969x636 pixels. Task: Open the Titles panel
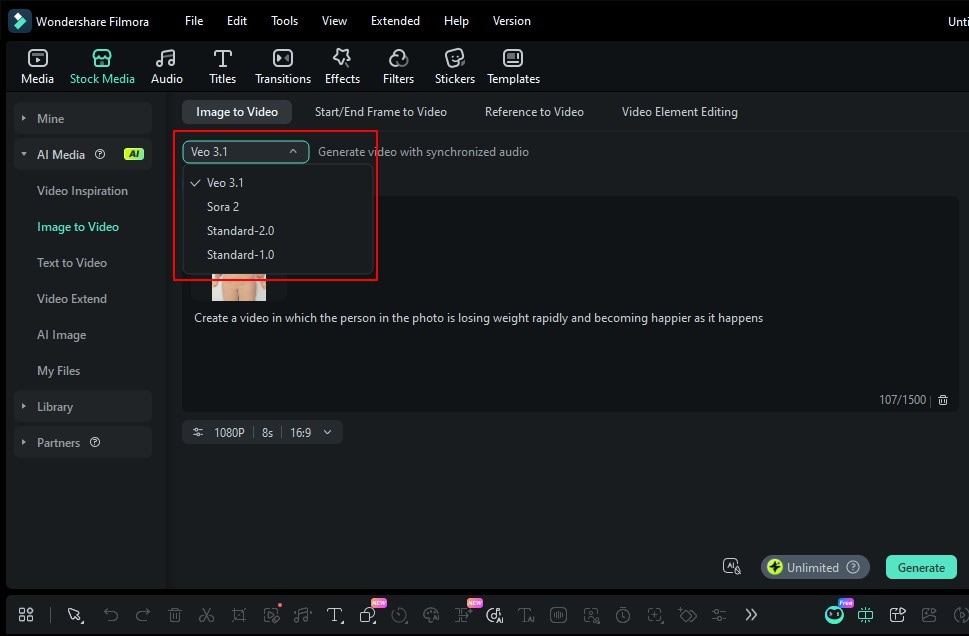click(x=222, y=65)
